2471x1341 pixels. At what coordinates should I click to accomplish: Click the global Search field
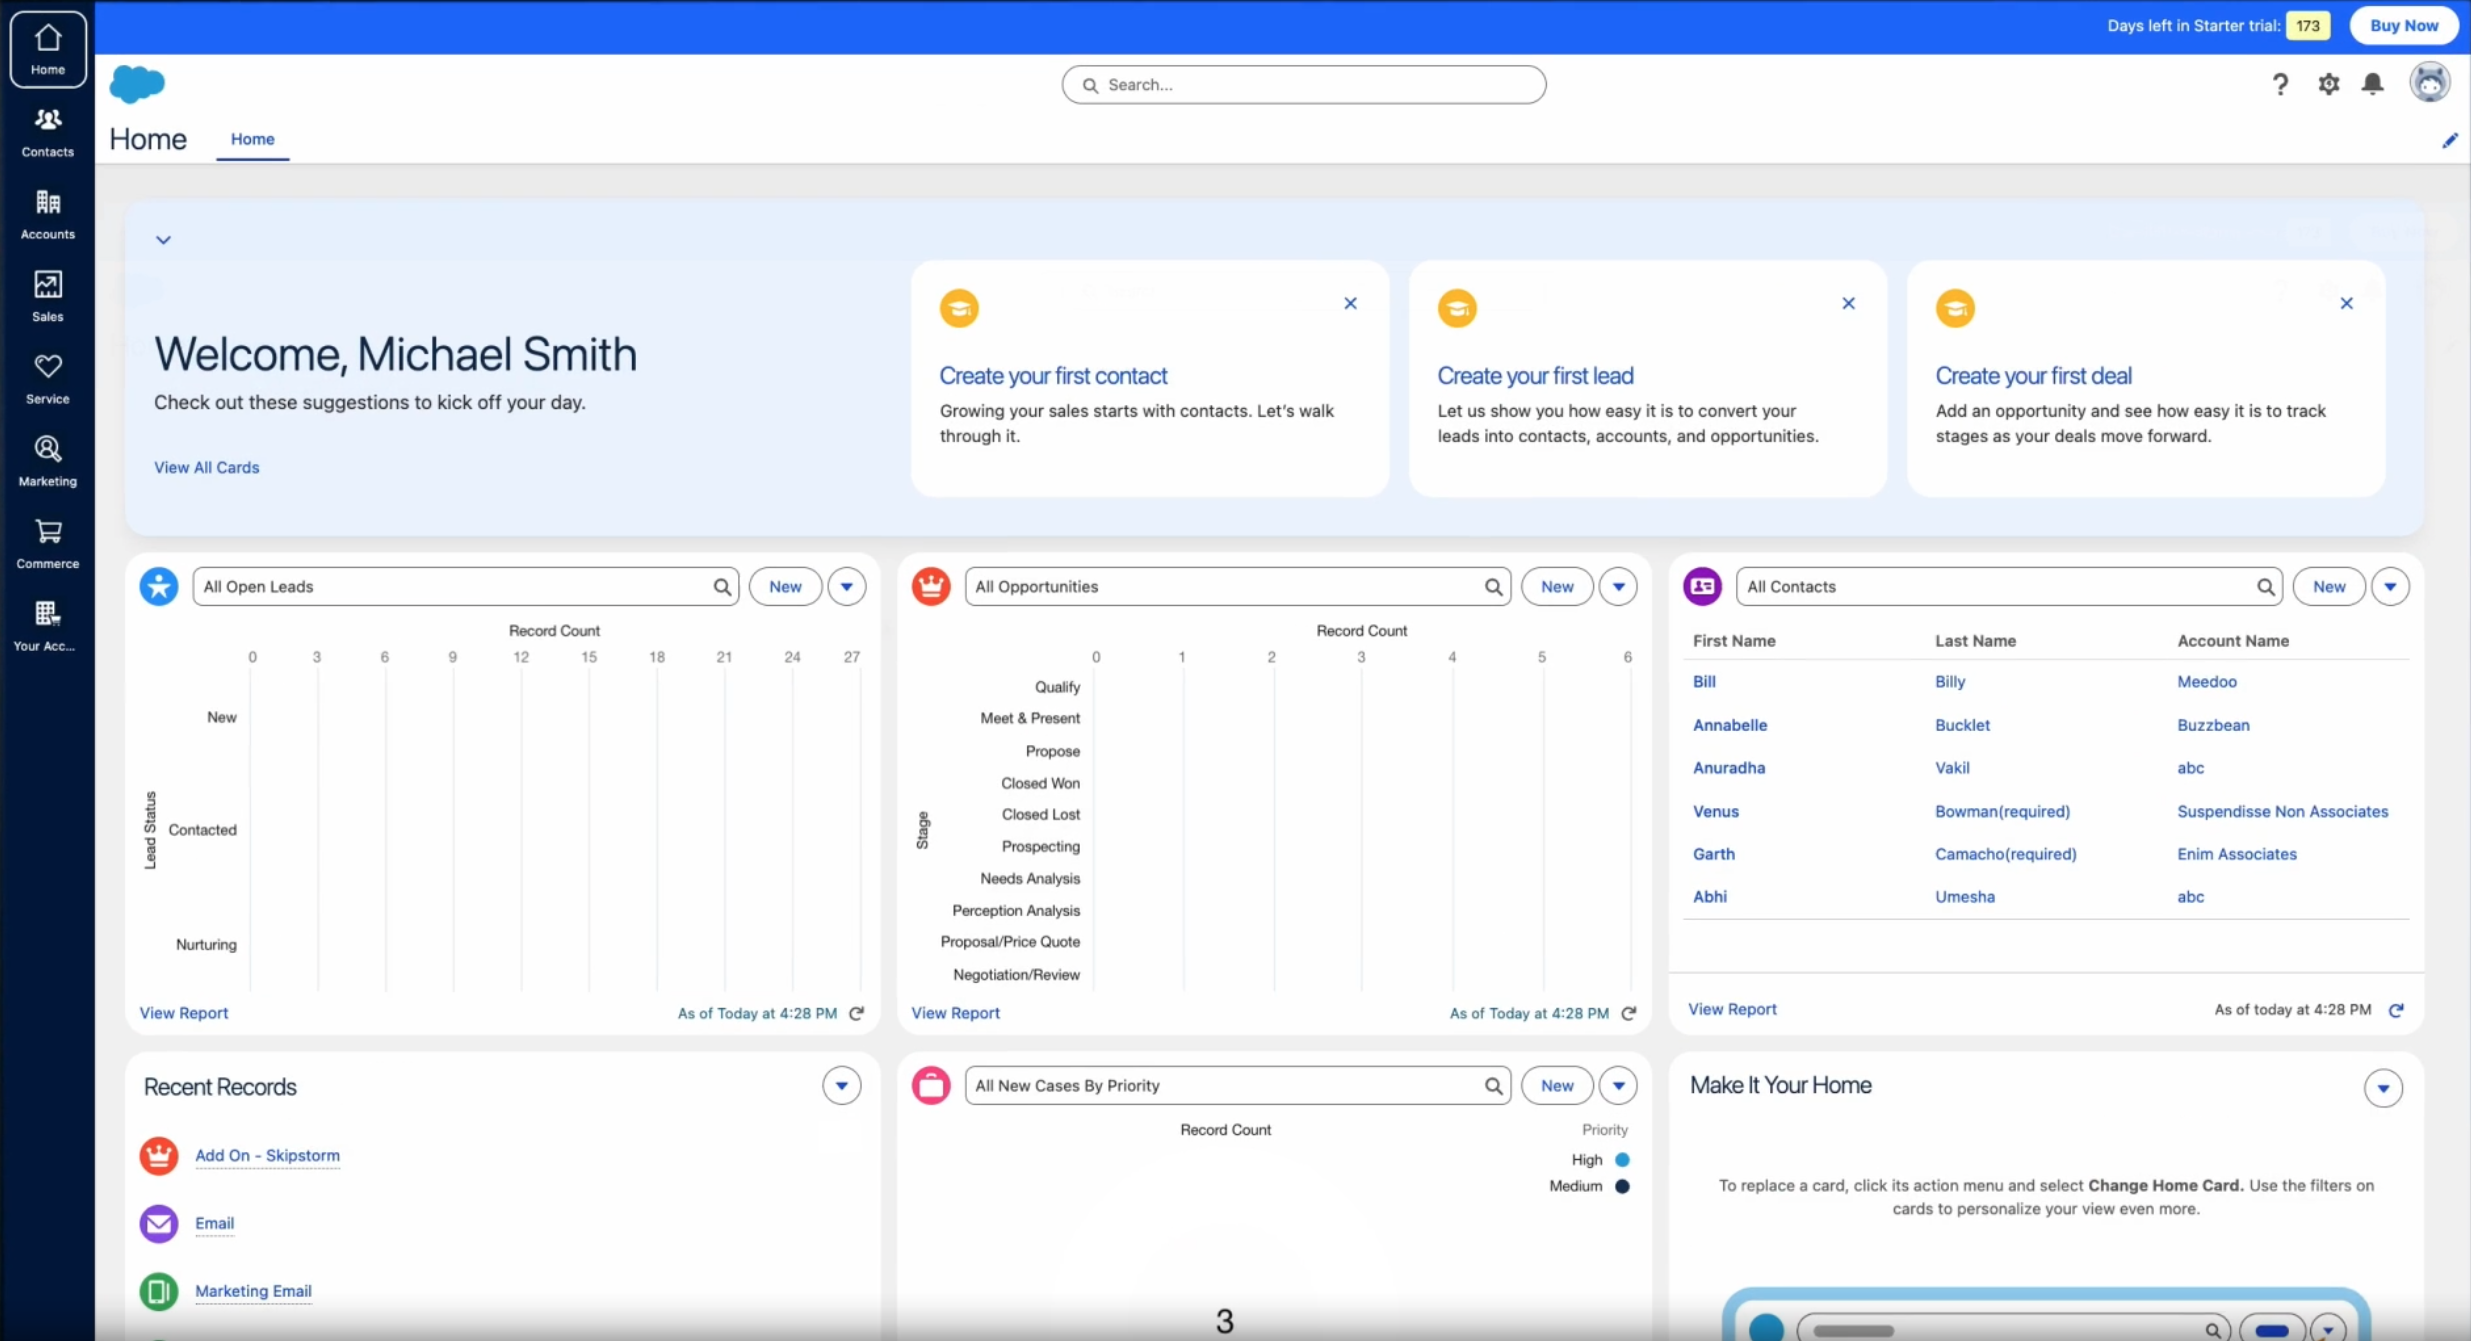pos(1304,85)
